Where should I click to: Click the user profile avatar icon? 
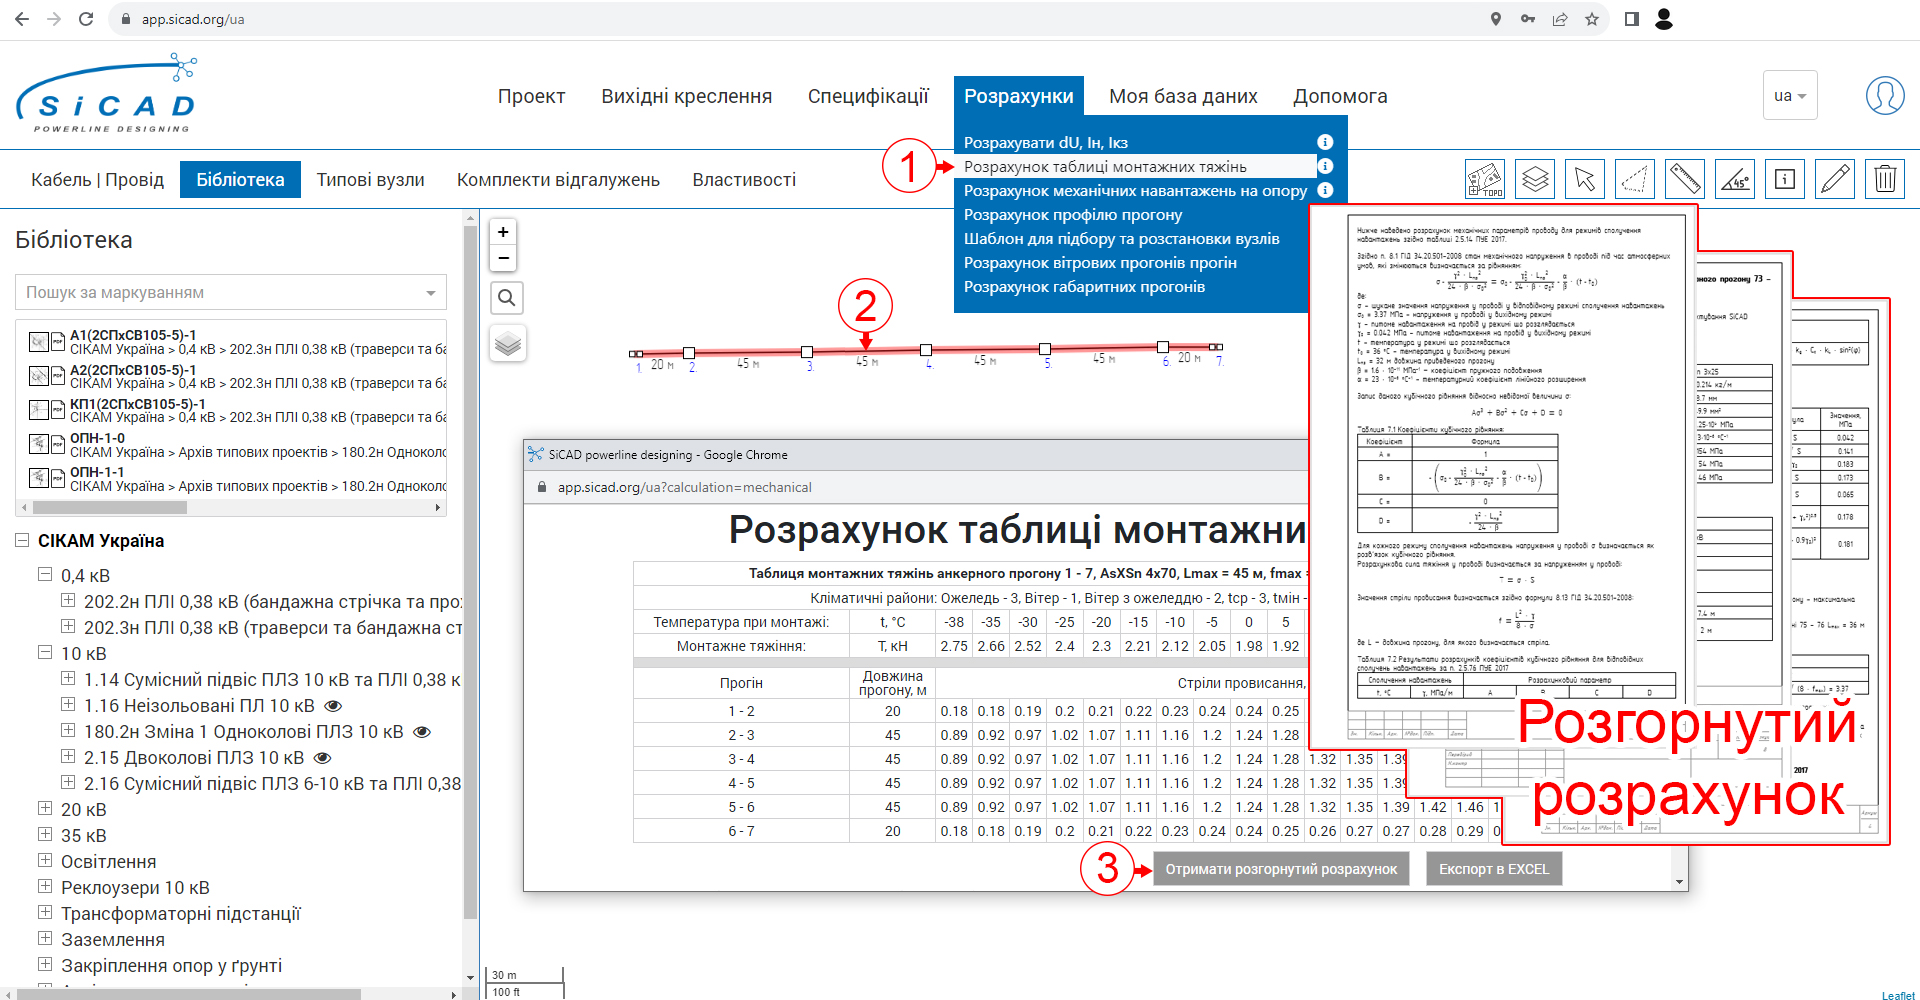1885,96
